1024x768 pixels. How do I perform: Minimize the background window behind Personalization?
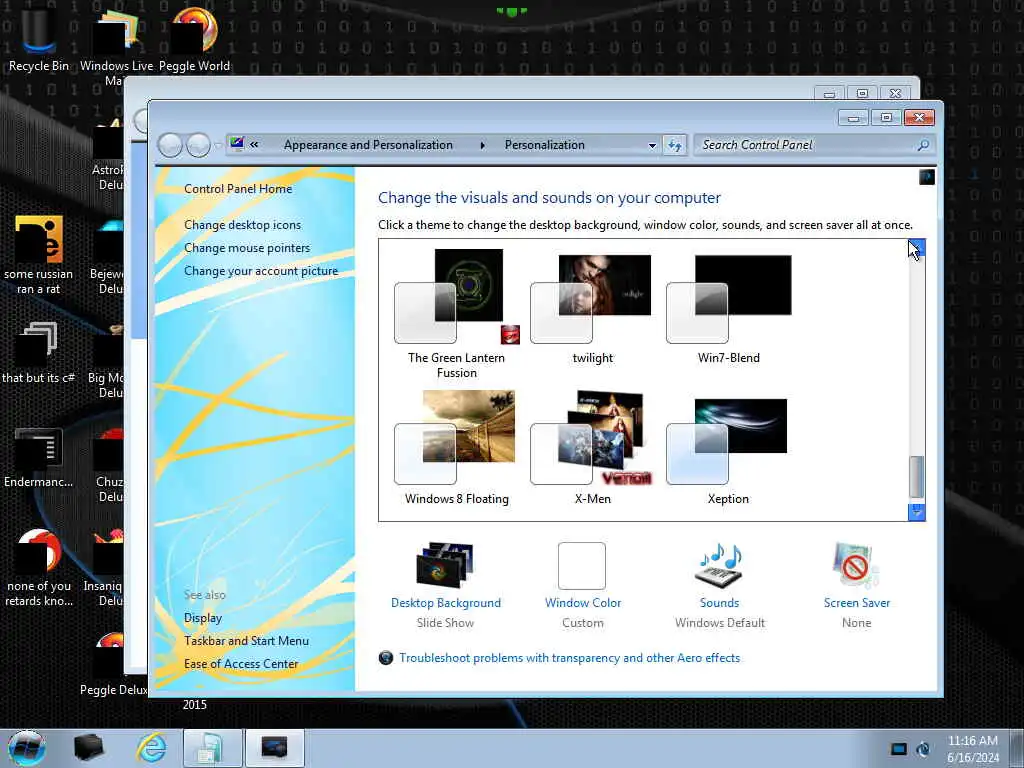click(x=829, y=94)
